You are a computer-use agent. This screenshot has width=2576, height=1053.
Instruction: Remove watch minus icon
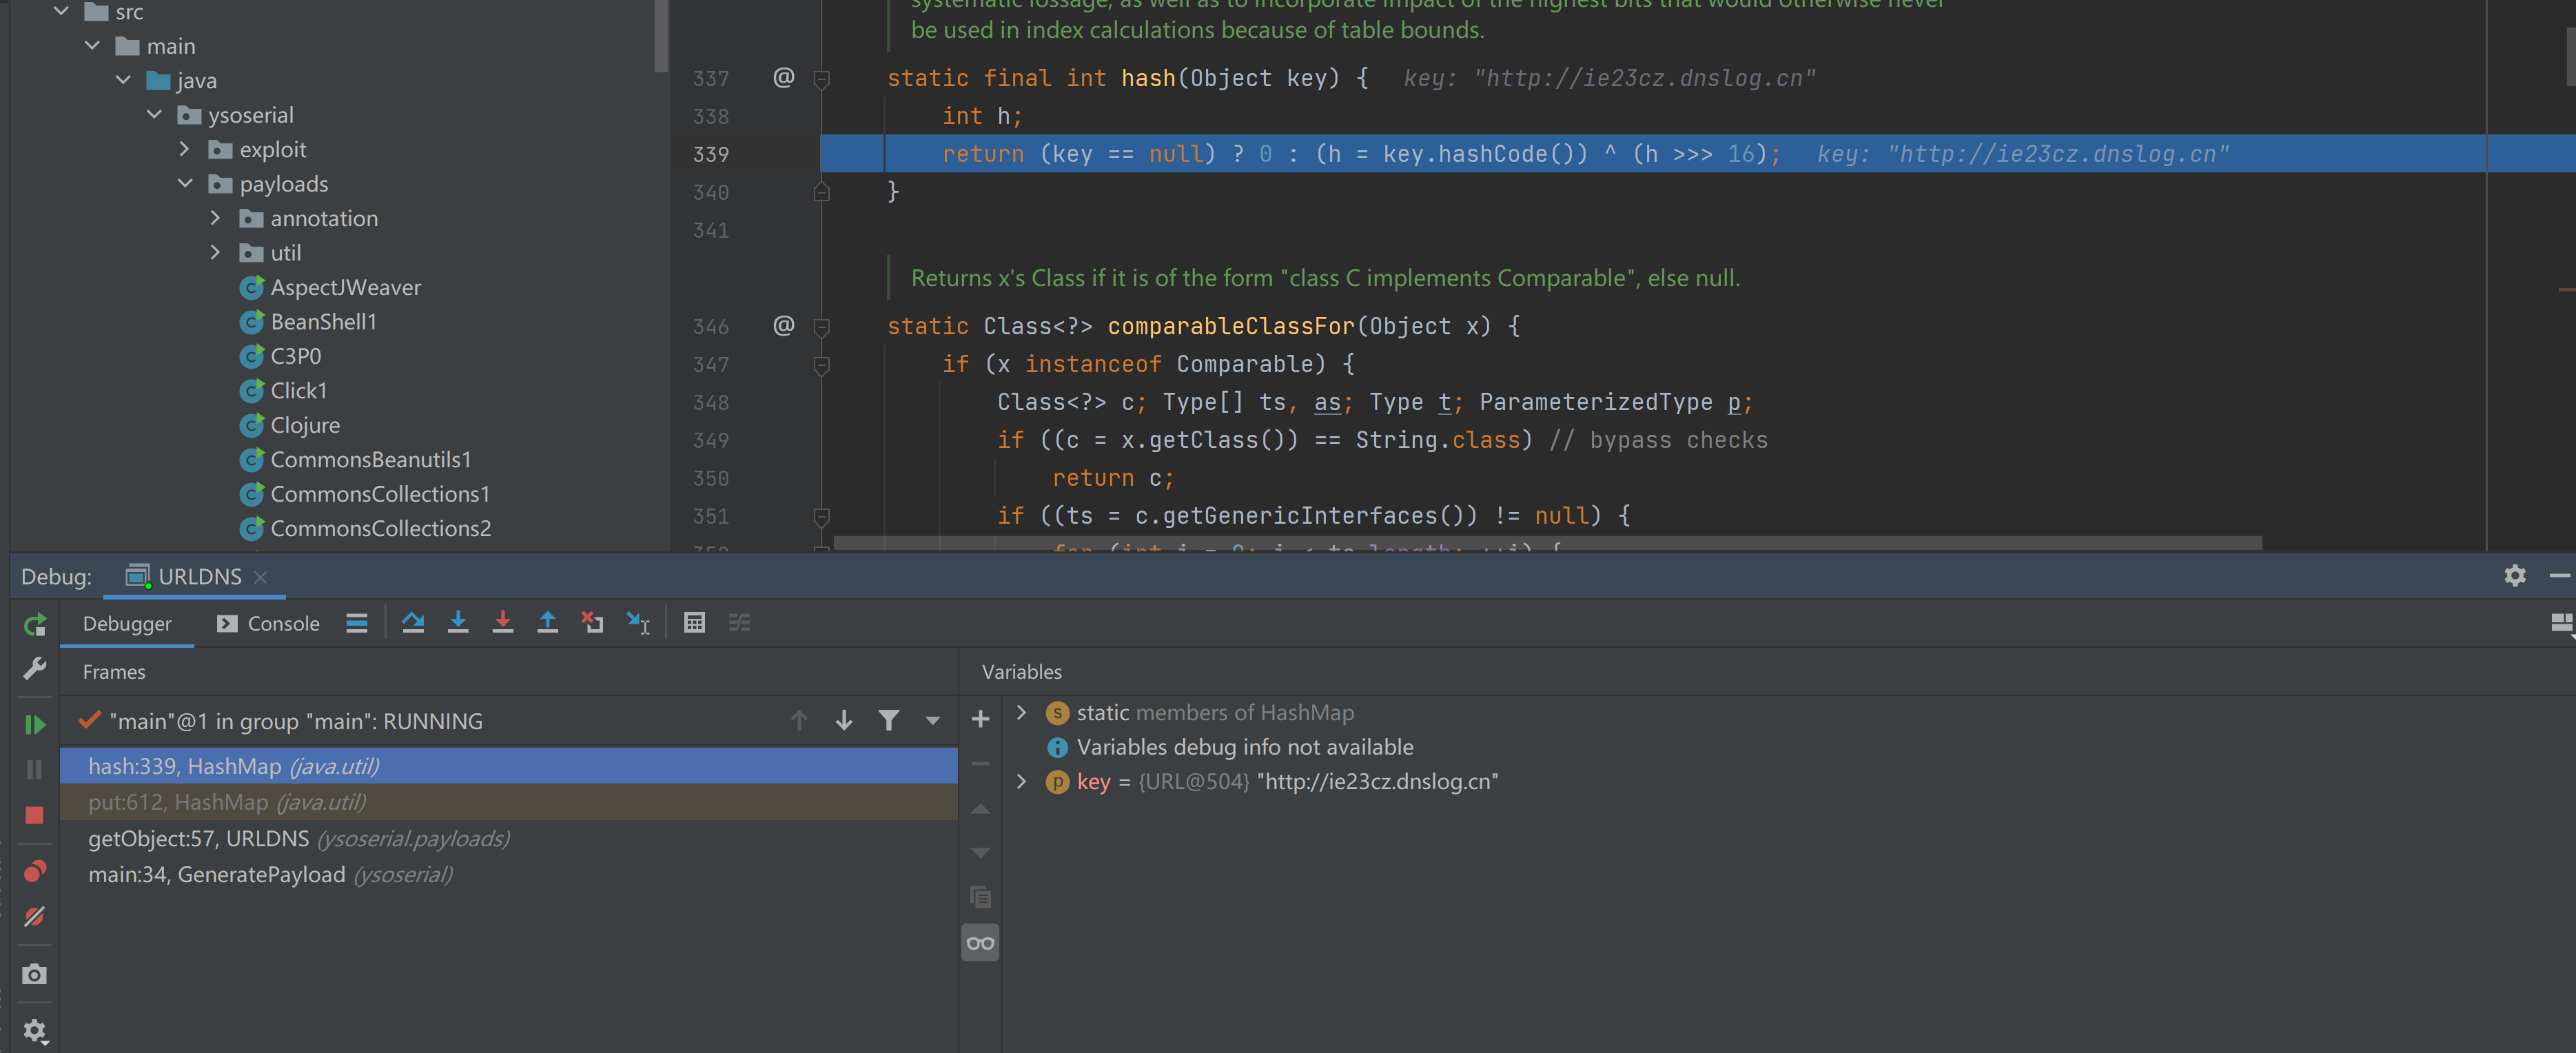(x=981, y=764)
